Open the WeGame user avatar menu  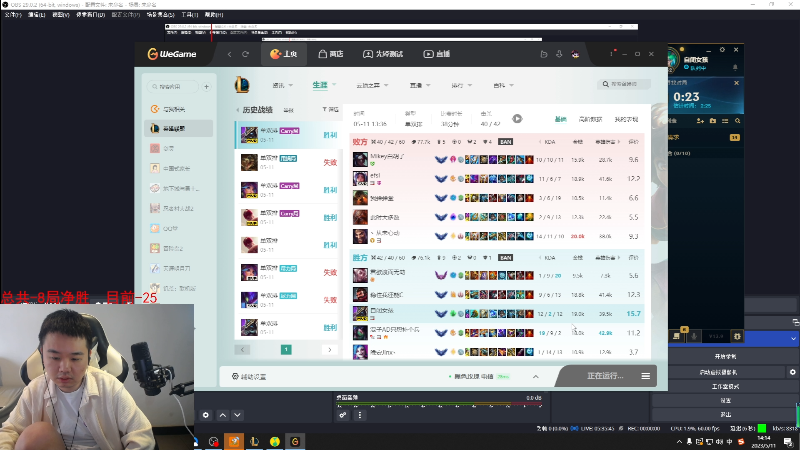(x=576, y=54)
